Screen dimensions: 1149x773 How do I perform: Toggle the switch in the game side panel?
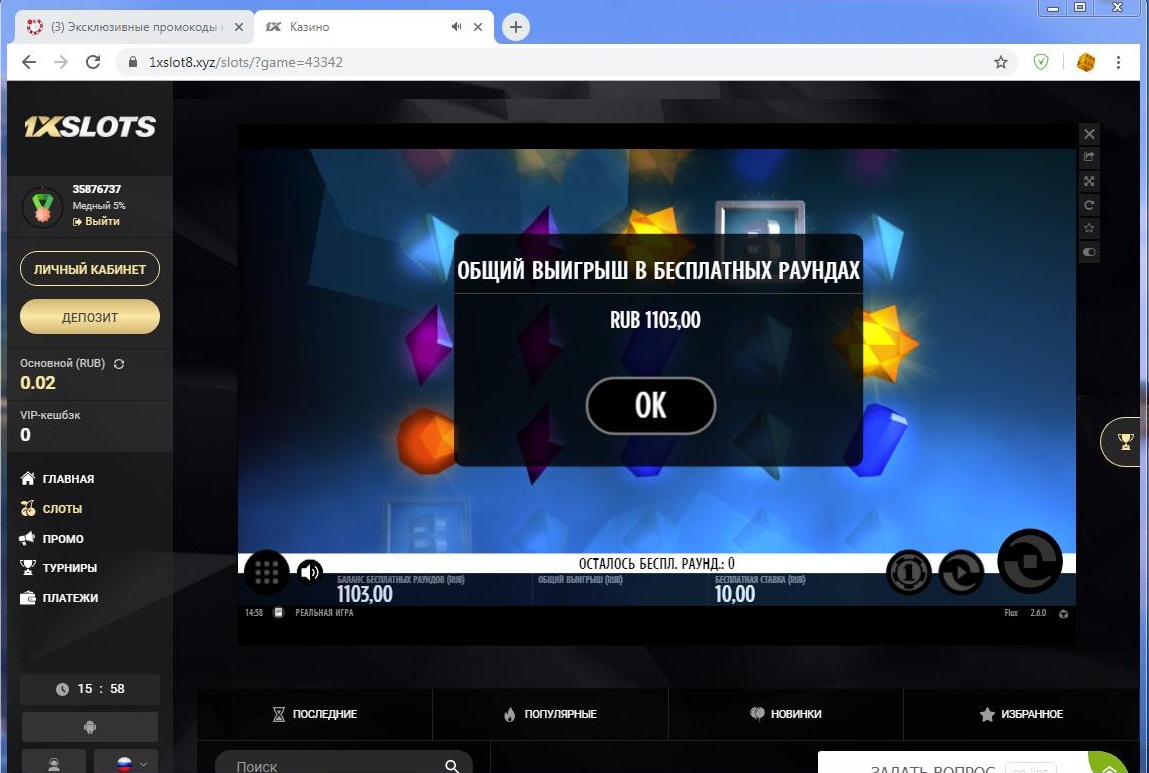(1089, 252)
